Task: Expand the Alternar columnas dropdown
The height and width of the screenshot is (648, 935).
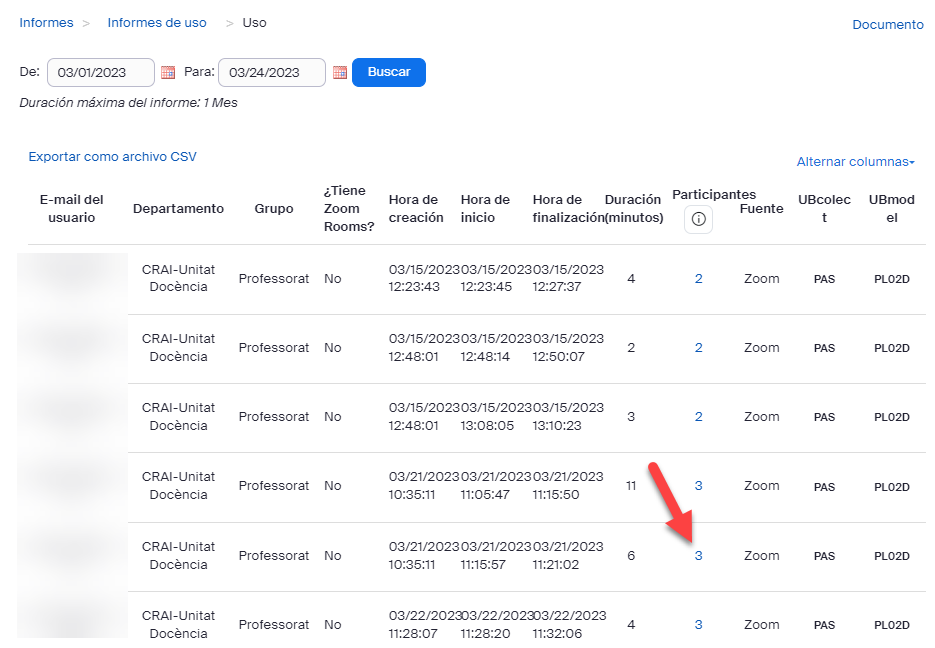Action: (855, 162)
